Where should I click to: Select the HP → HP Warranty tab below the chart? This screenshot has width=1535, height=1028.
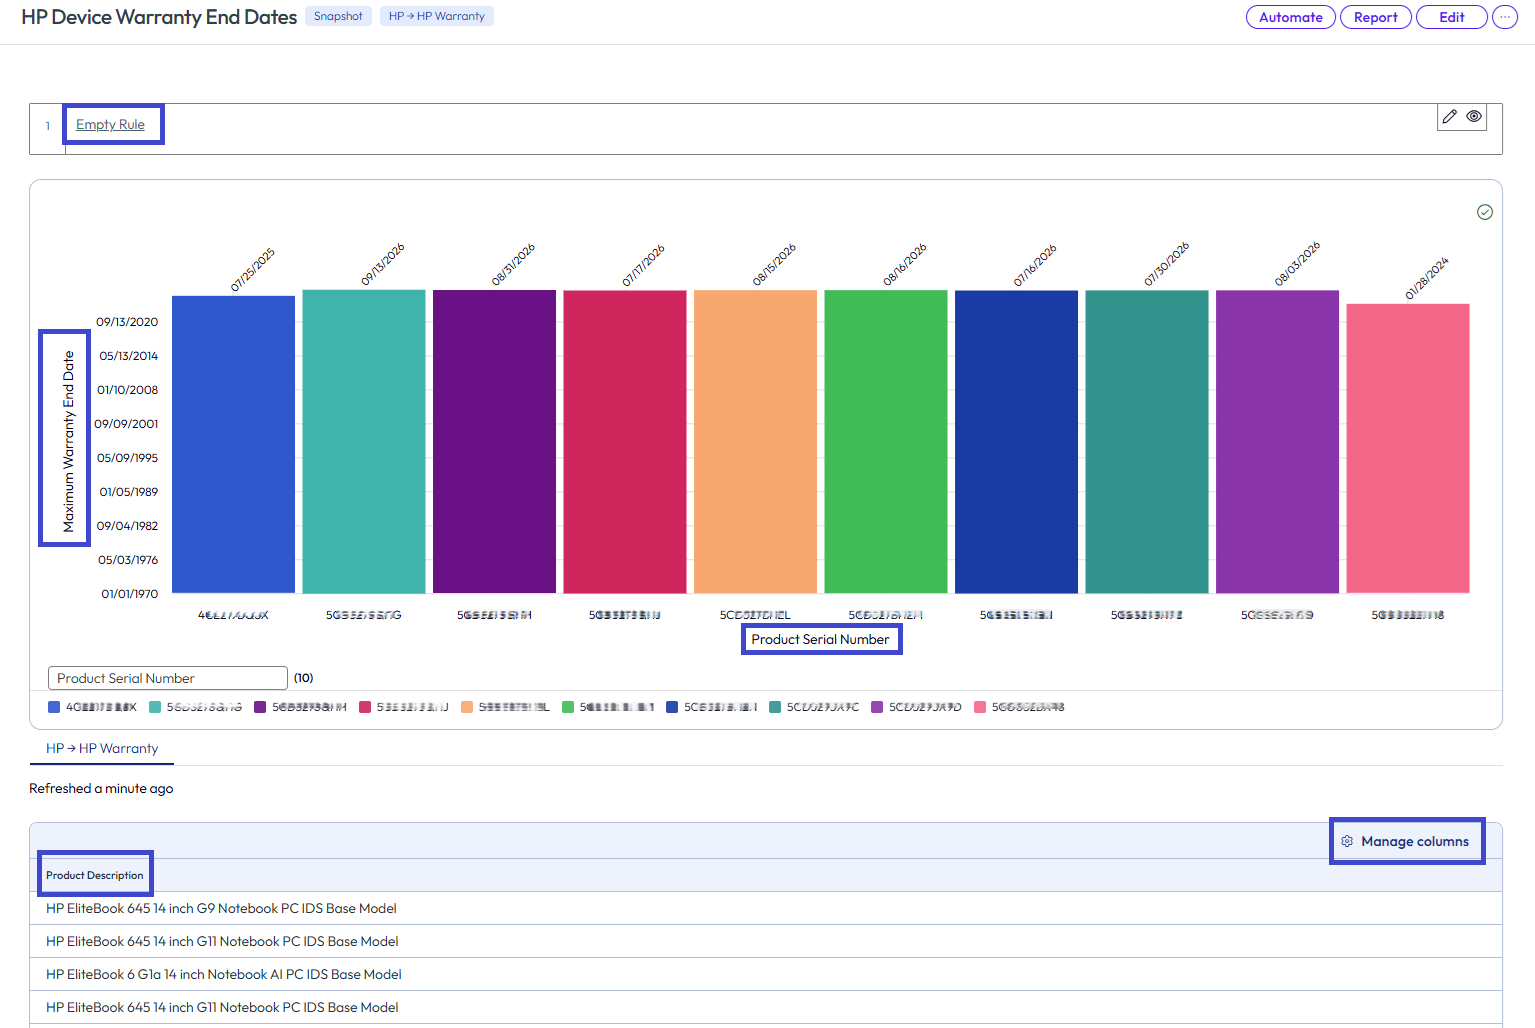coord(102,748)
